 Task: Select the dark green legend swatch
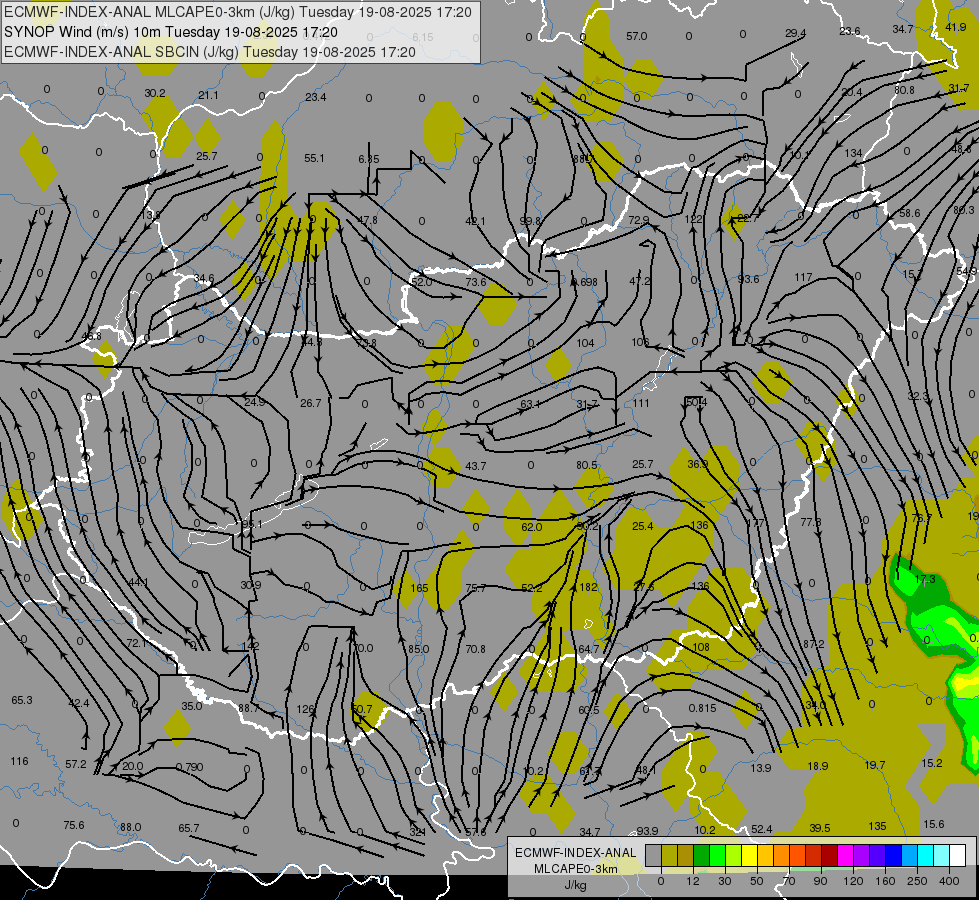point(702,856)
